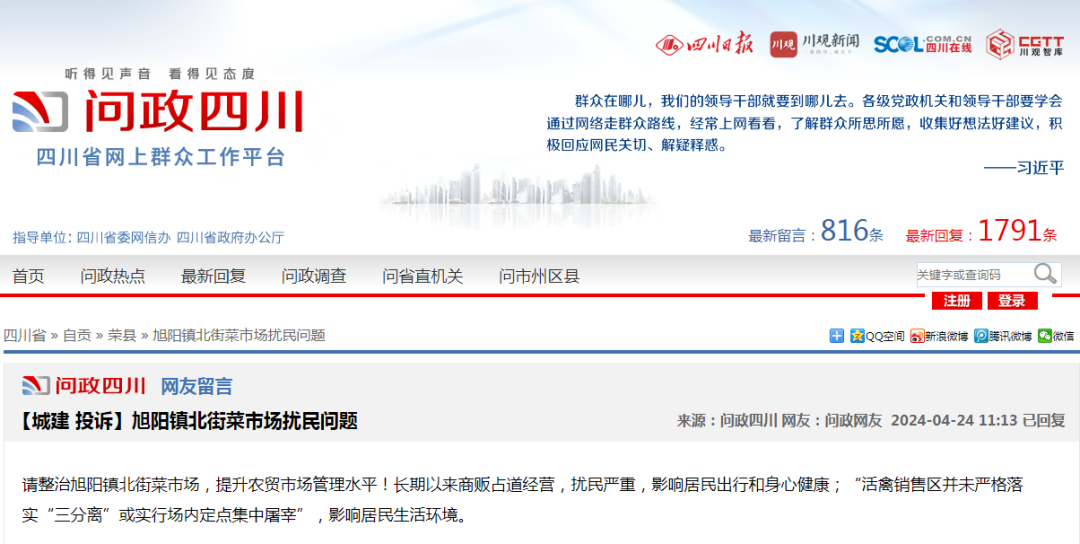Screen dimensions: 1080x544
Task: Share to QQ空间
Action: click(877, 336)
